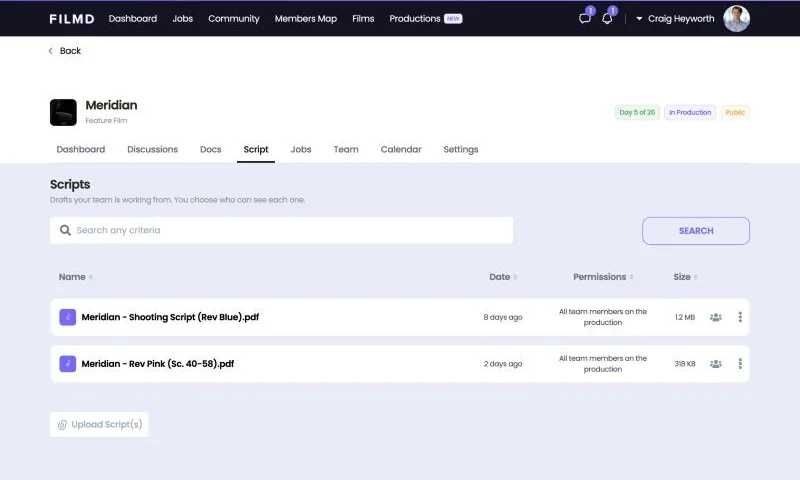800x480 pixels.
Task: Click permissions text in Shooting Script row
Action: pyautogui.click(x=603, y=317)
